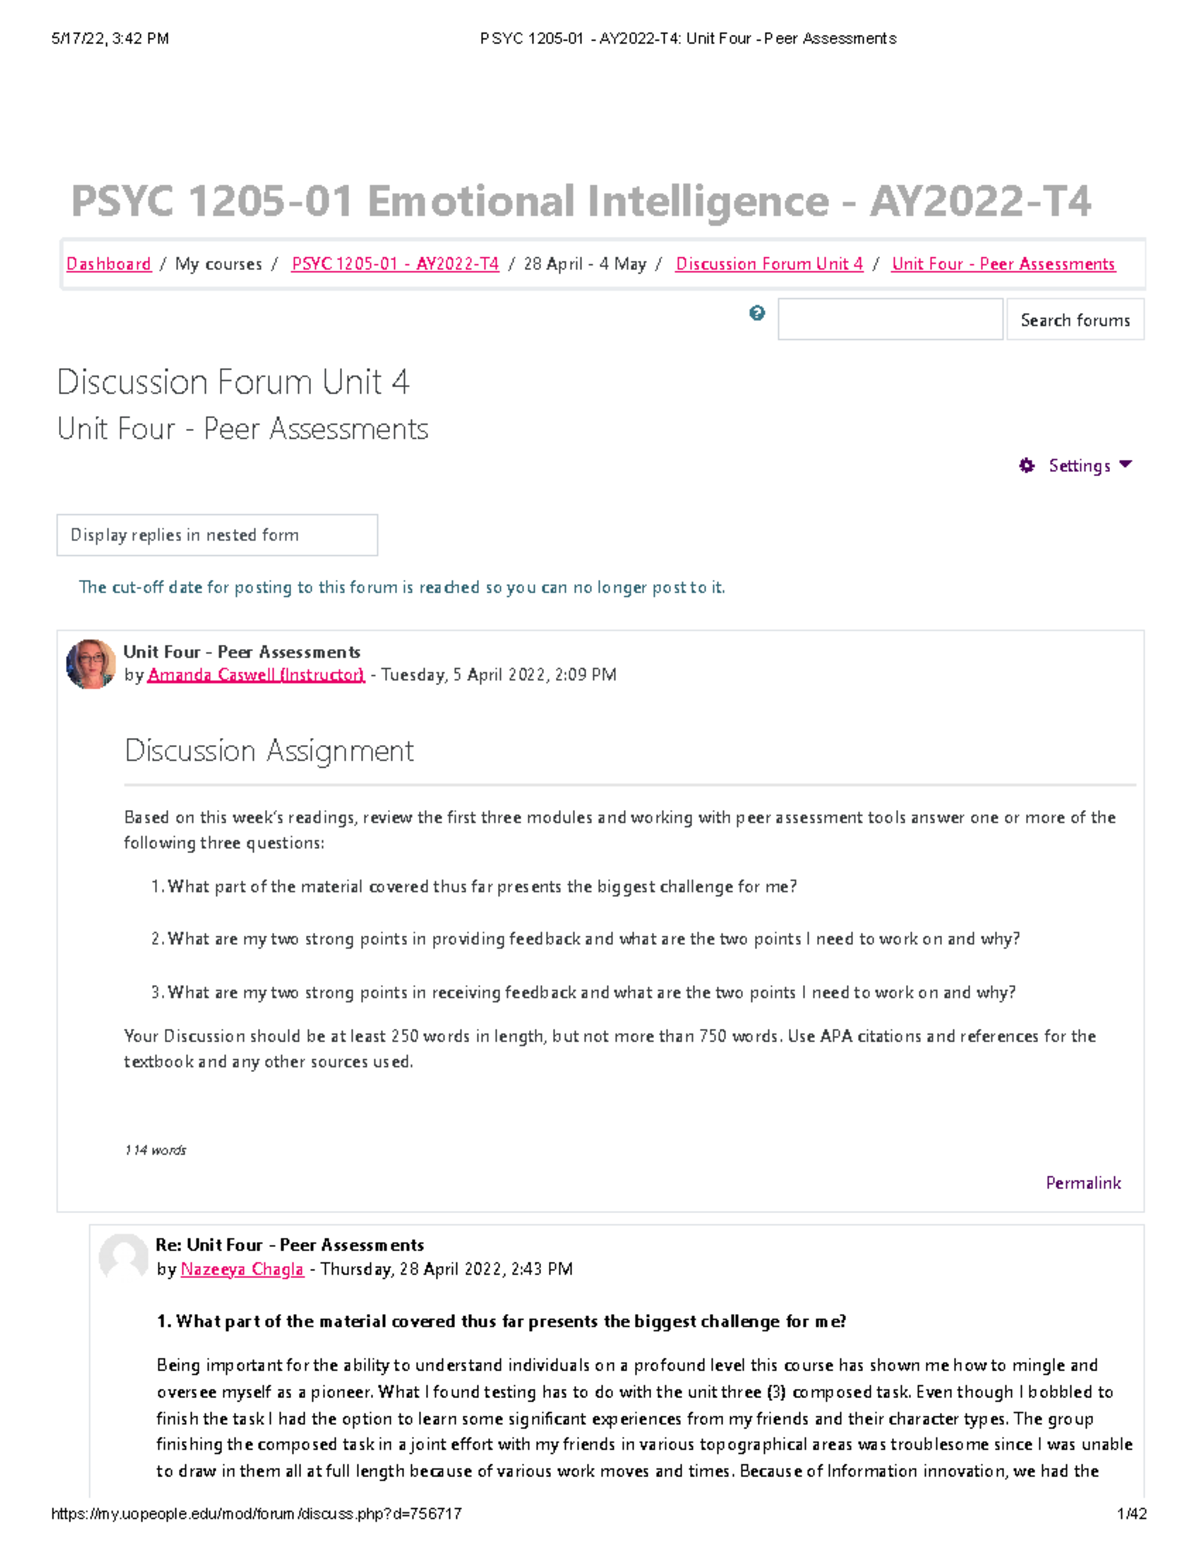The width and height of the screenshot is (1200, 1553).
Task: Click the Settings gear icon
Action: (x=1027, y=465)
